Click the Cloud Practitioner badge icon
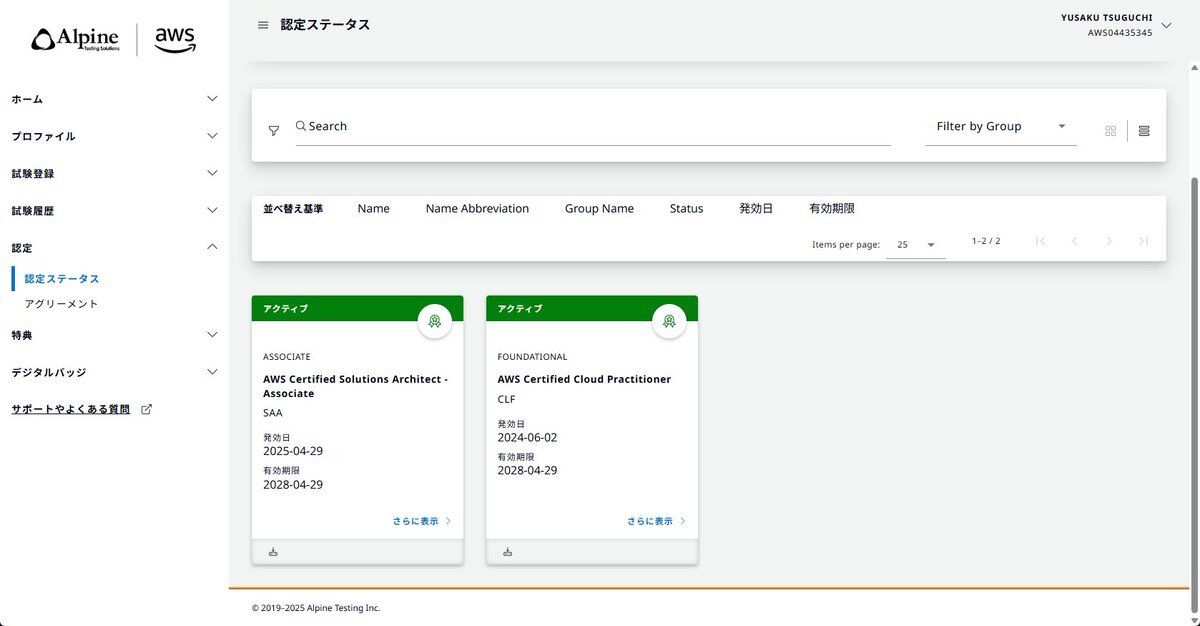The width and height of the screenshot is (1200, 626). click(669, 321)
